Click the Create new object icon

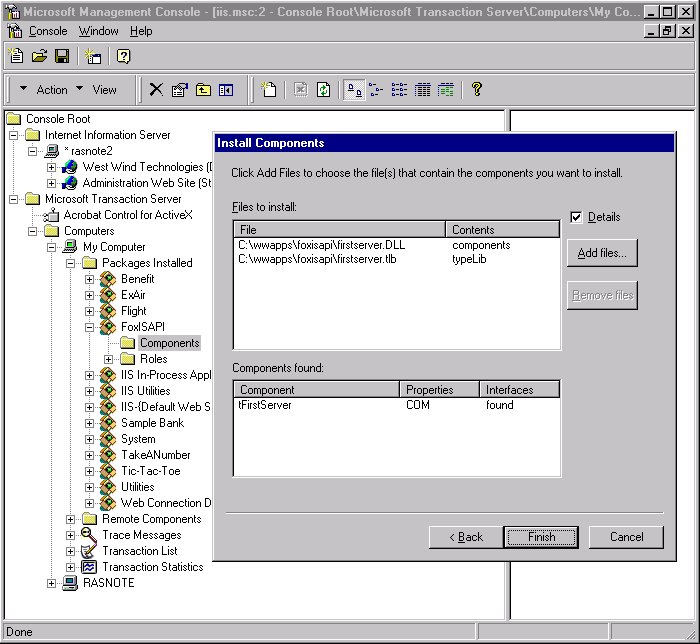pyautogui.click(x=269, y=89)
